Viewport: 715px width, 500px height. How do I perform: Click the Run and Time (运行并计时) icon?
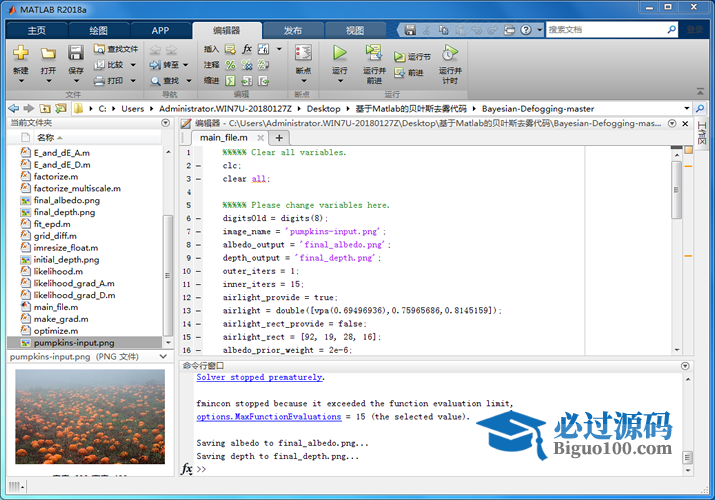[450, 53]
